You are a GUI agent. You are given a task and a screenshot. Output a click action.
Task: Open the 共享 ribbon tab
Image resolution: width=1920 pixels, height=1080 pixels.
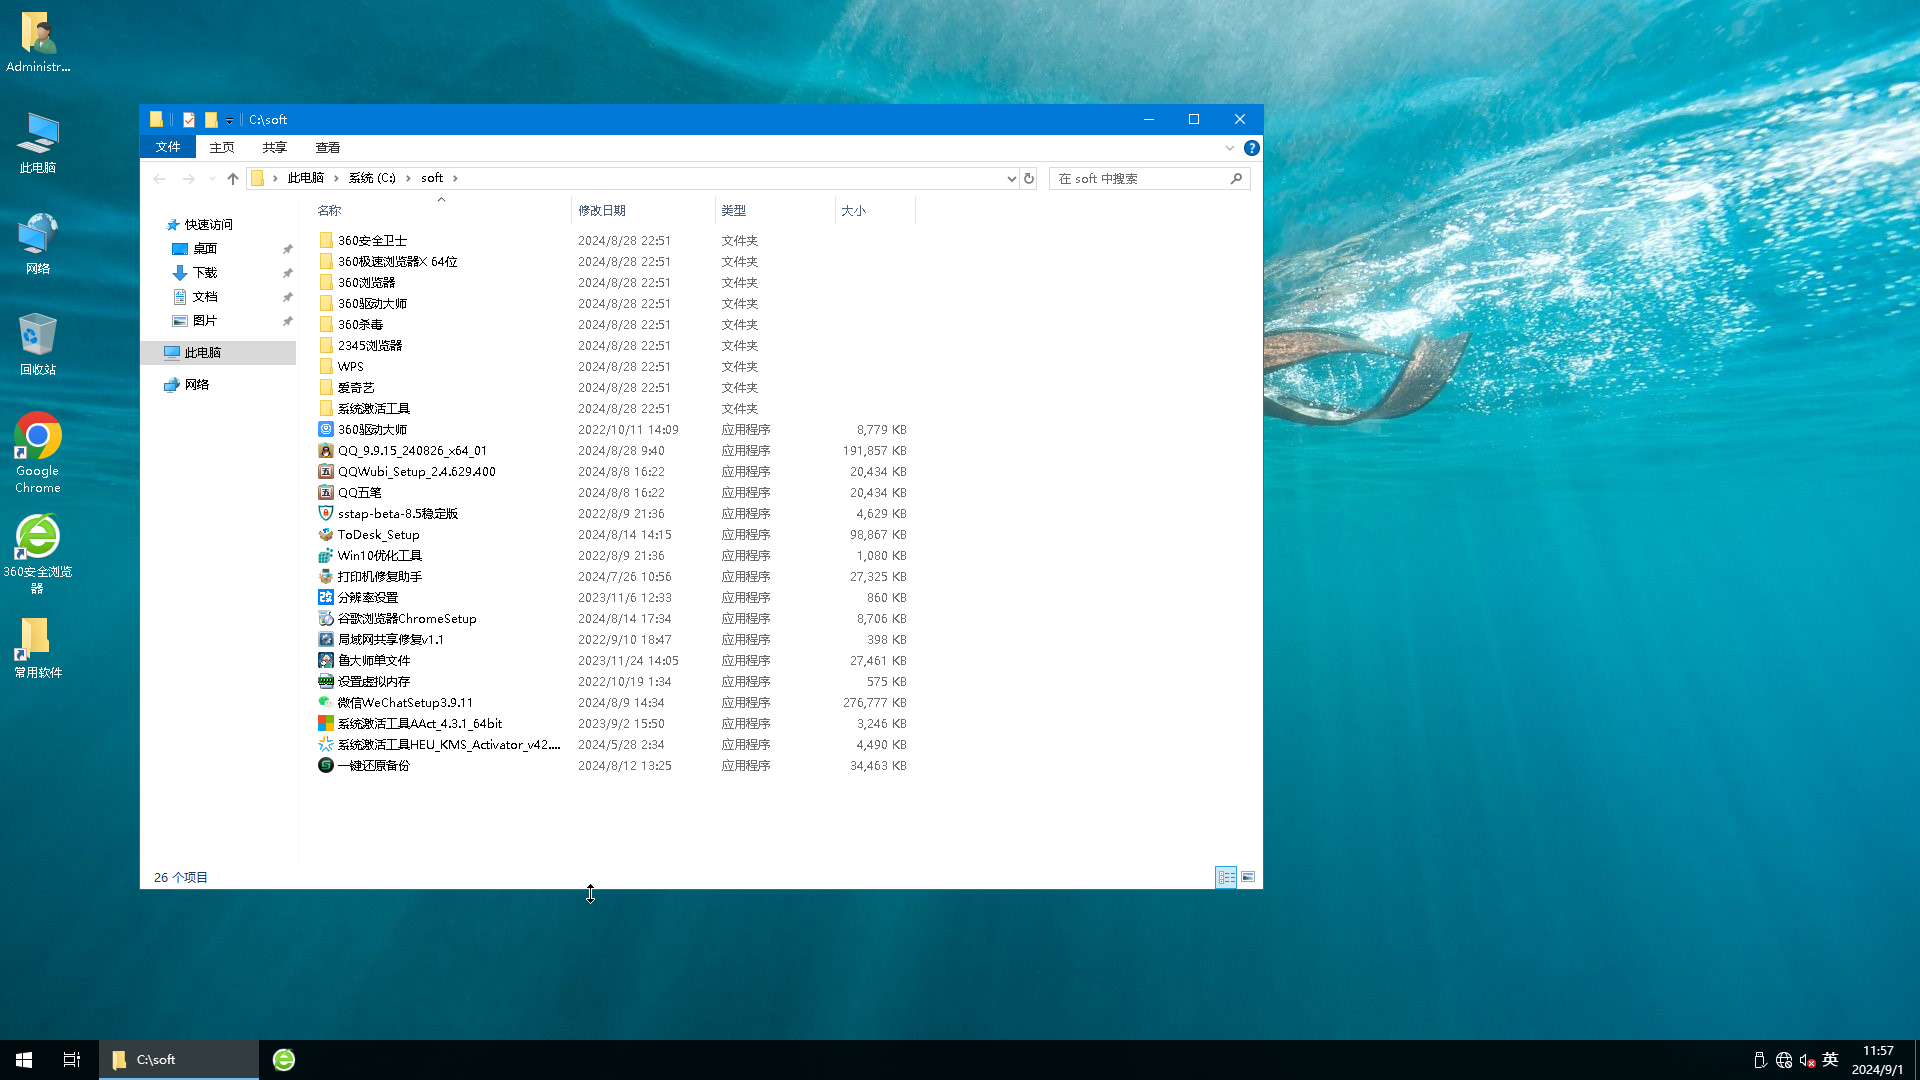click(275, 147)
